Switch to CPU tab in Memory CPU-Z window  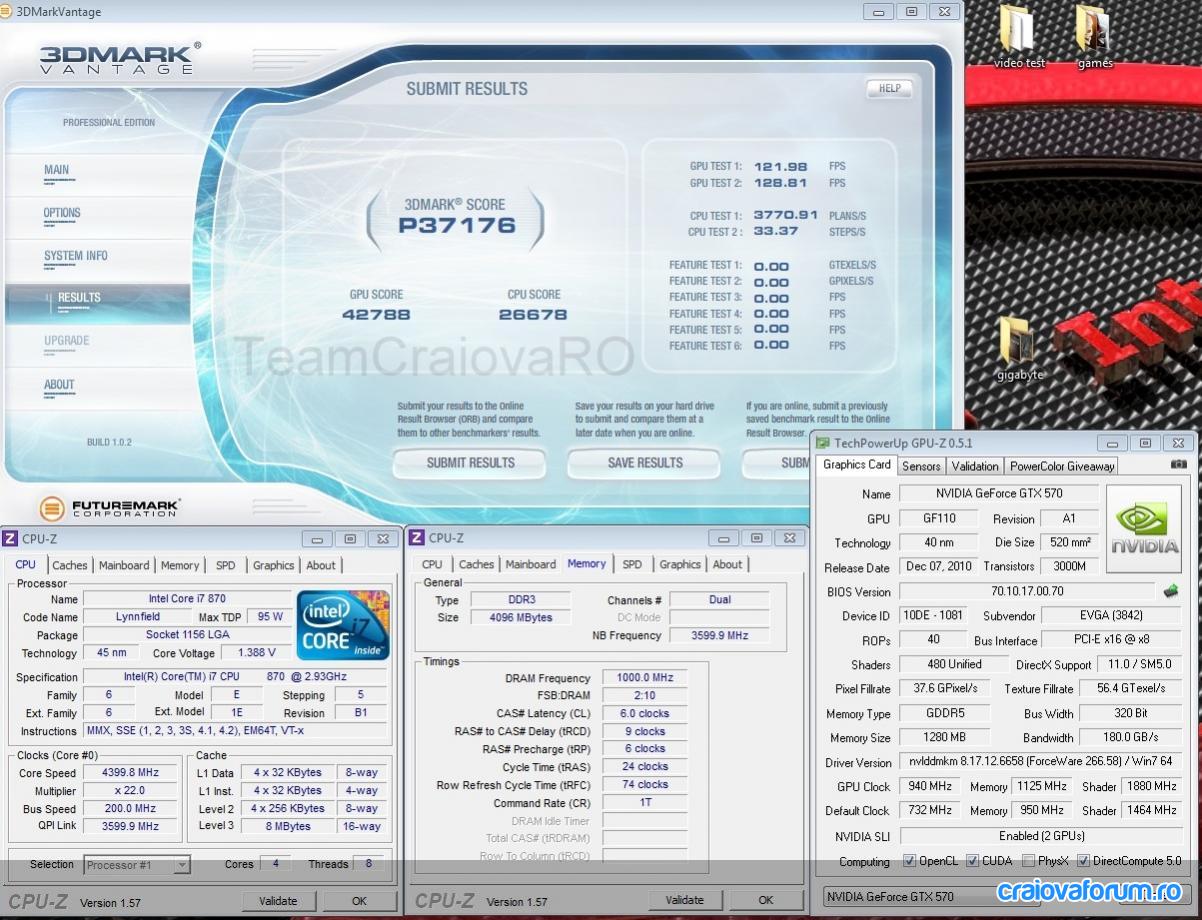tap(432, 564)
